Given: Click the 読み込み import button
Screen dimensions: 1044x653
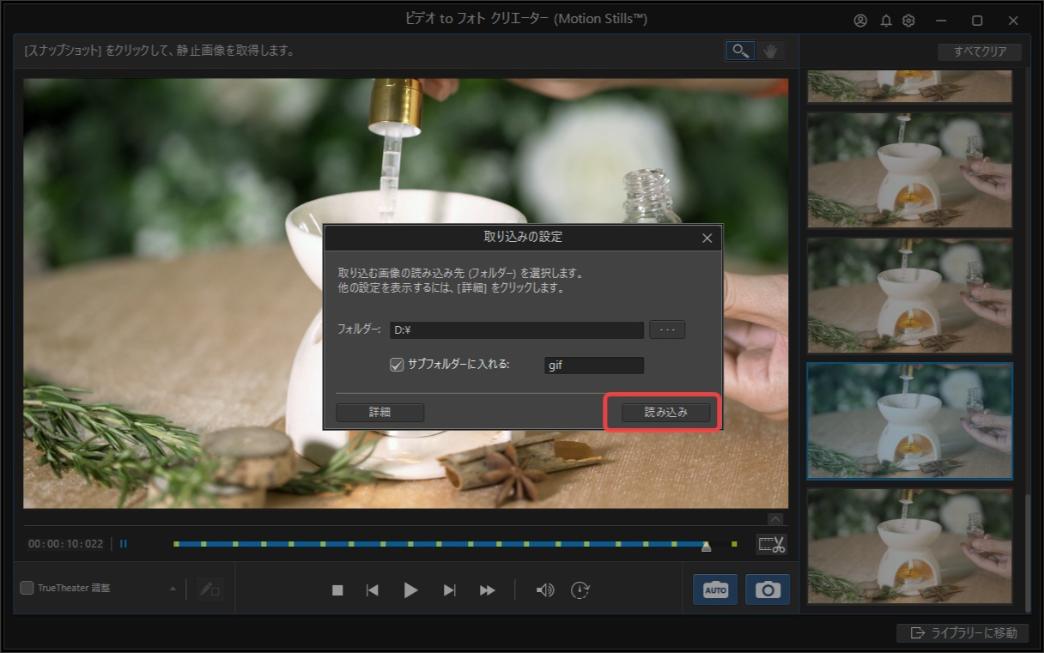Looking at the screenshot, I should [662, 411].
